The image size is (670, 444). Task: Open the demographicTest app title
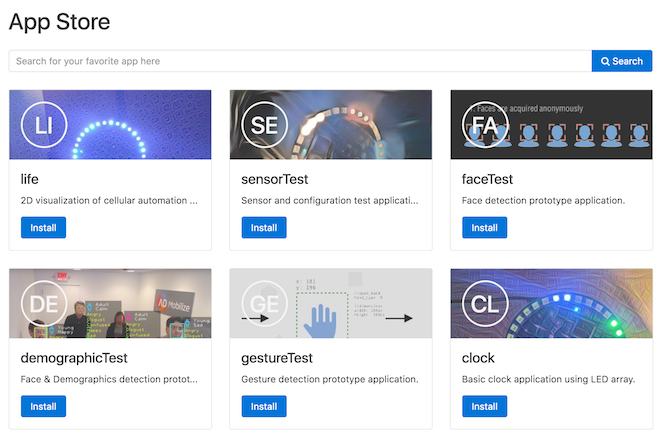coord(74,358)
